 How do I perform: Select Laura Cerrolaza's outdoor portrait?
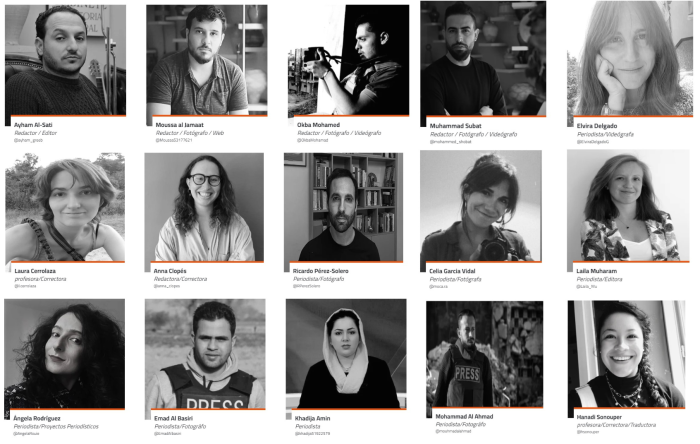click(x=65, y=207)
